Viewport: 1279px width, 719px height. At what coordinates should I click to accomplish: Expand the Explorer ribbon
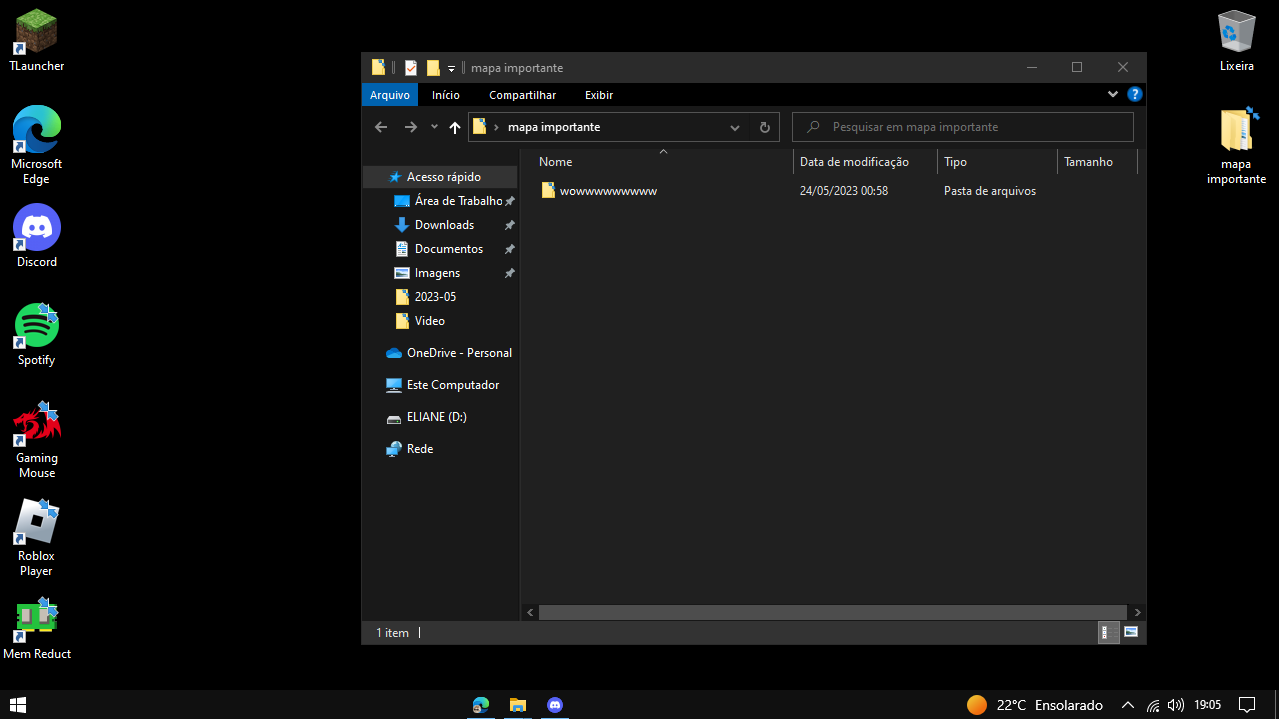[1113, 94]
